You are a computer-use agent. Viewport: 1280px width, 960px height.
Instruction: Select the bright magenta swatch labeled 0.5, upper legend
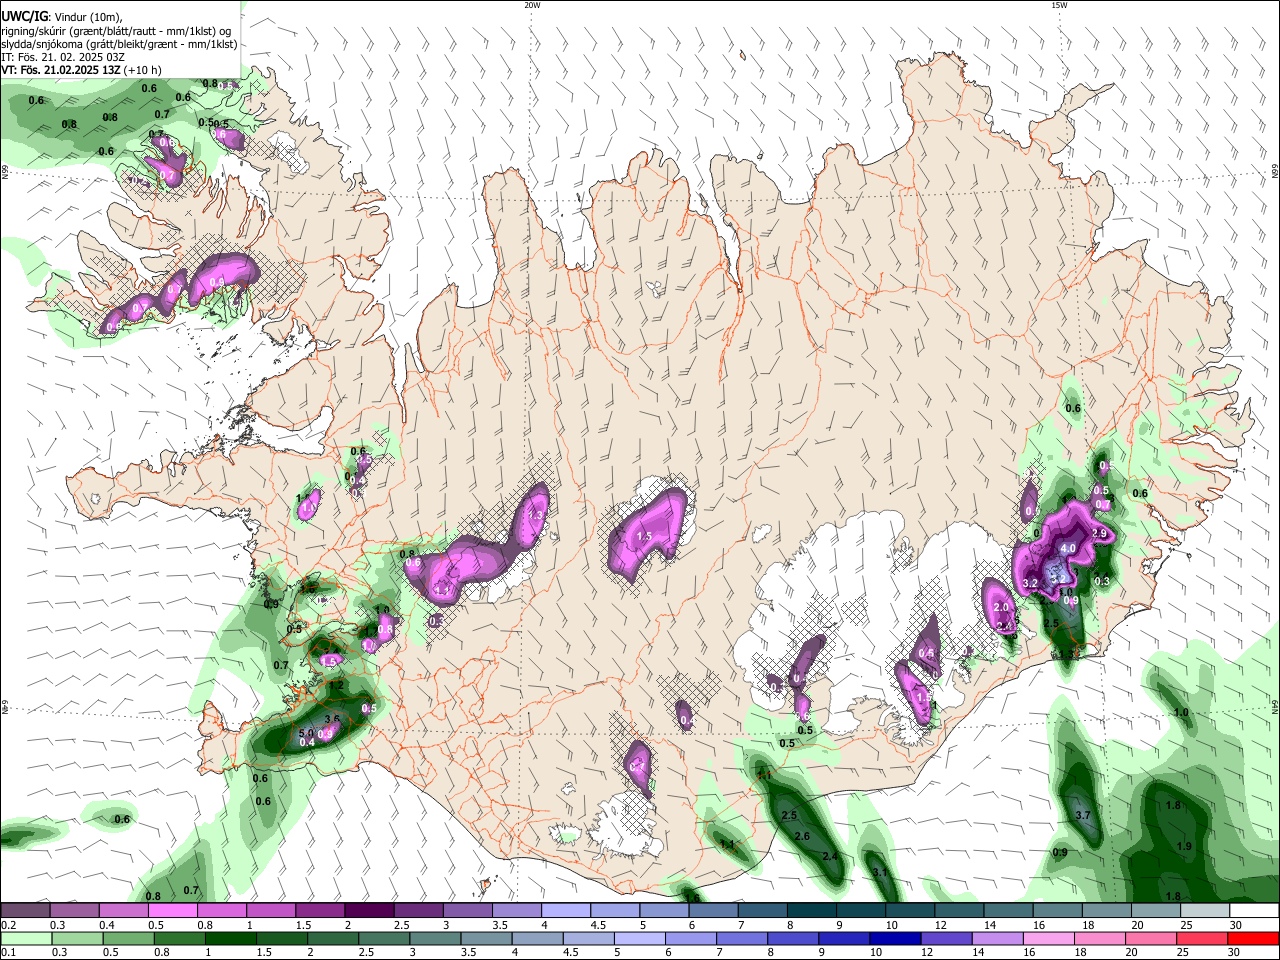coord(173,911)
